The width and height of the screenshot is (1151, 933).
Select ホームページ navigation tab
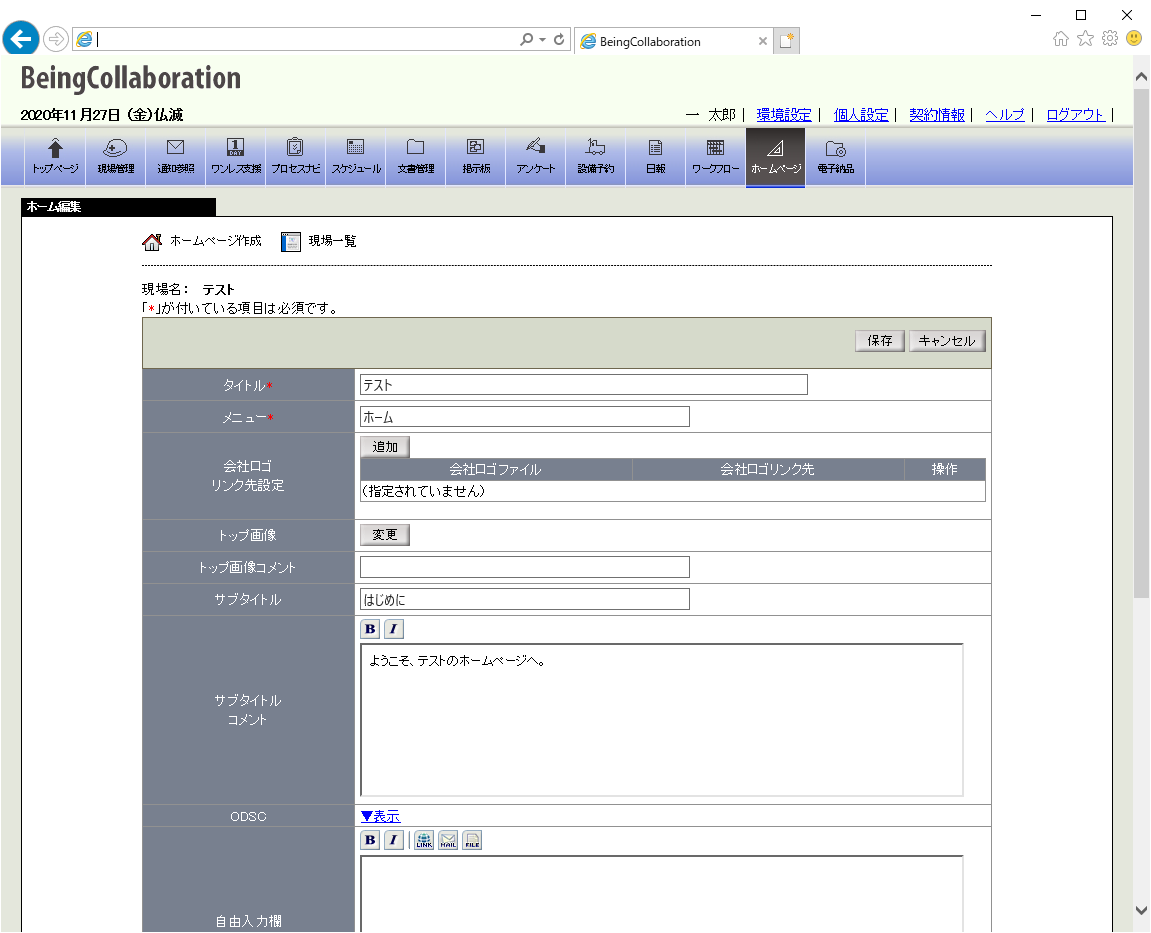click(x=776, y=156)
